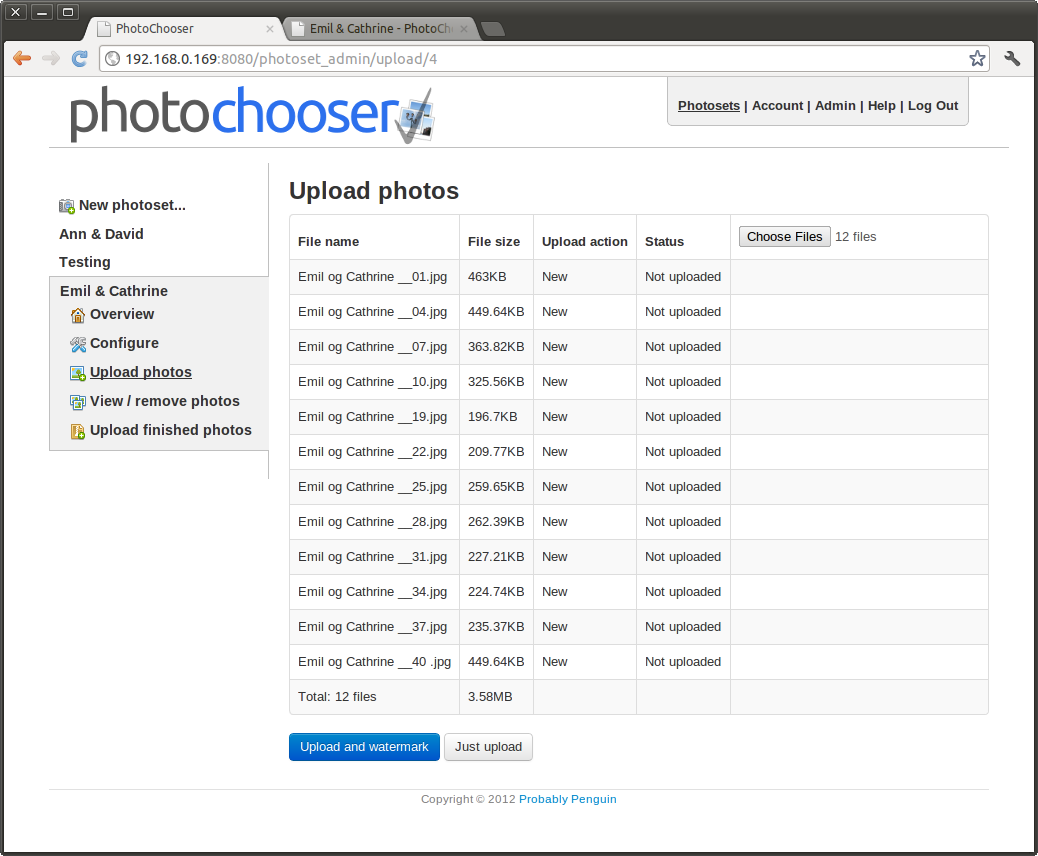This screenshot has height=856, width=1038.
Task: Go back with the browser back arrow
Action: tap(22, 59)
